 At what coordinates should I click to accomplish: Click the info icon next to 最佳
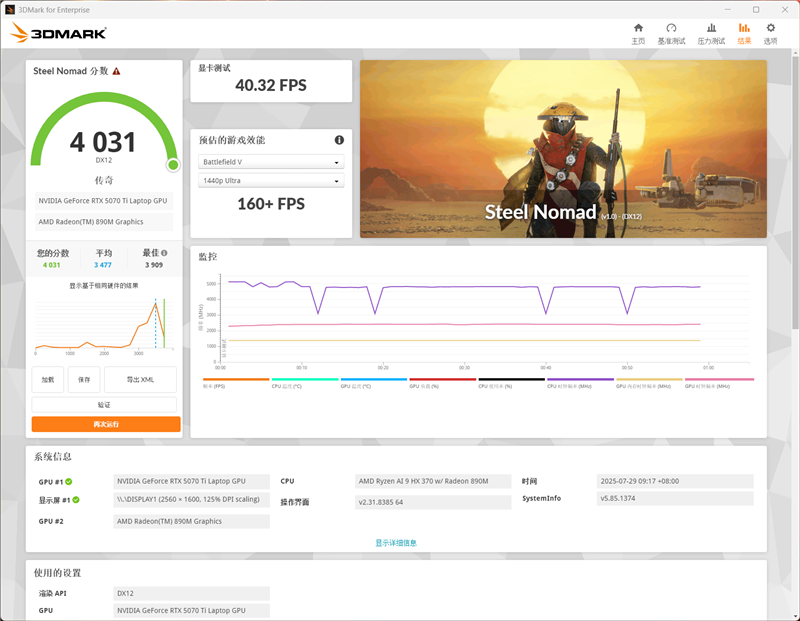click(x=164, y=254)
